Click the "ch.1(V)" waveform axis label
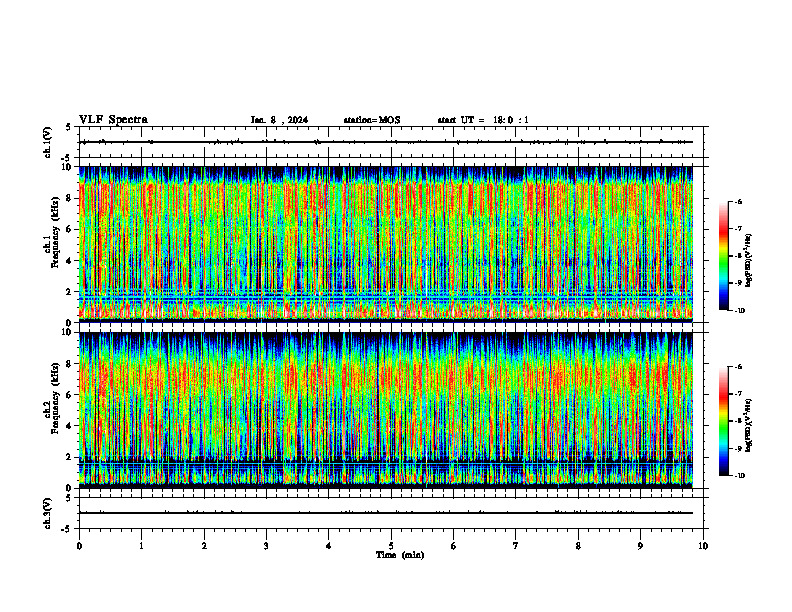Screen dimensions: 792x612 pos(48,142)
